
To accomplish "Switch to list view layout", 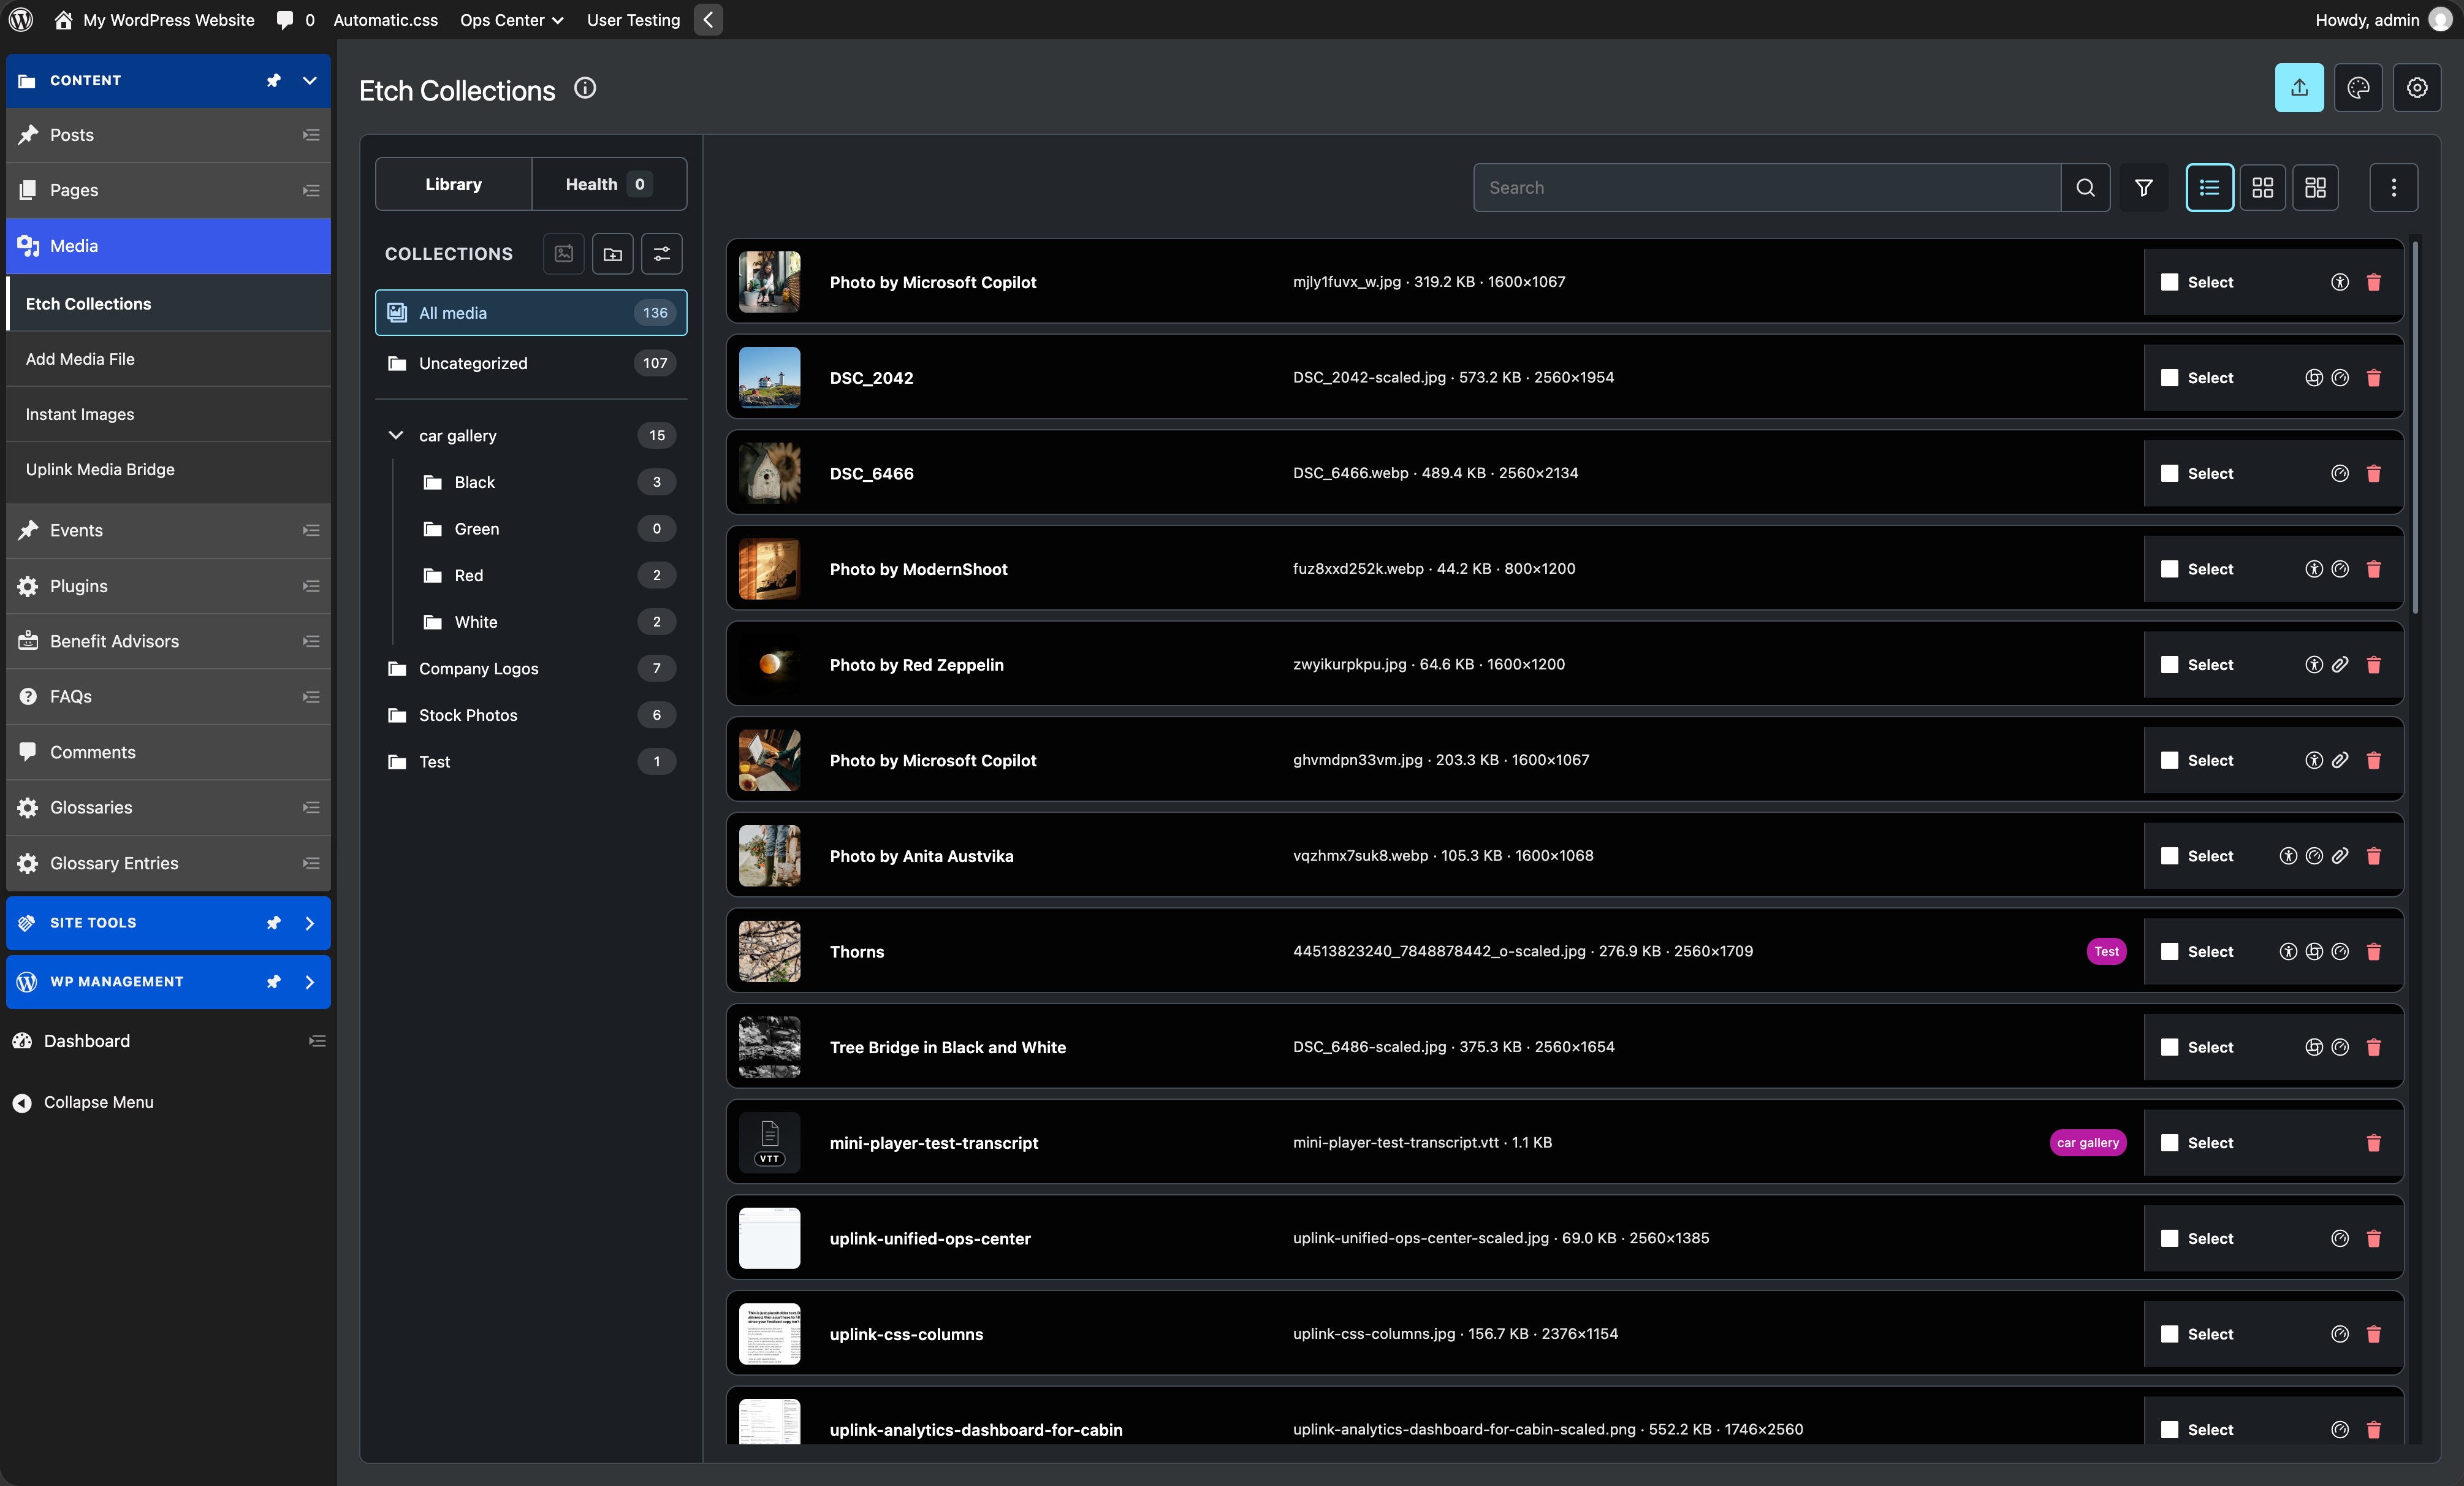I will (x=2209, y=187).
